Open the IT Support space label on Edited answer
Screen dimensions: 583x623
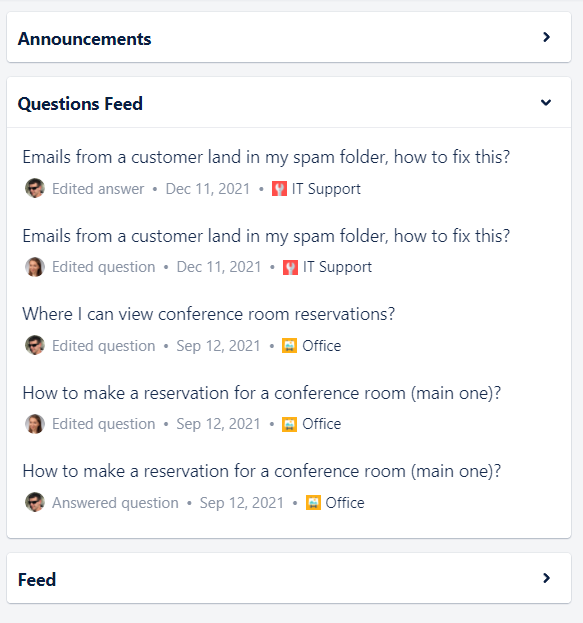326,189
